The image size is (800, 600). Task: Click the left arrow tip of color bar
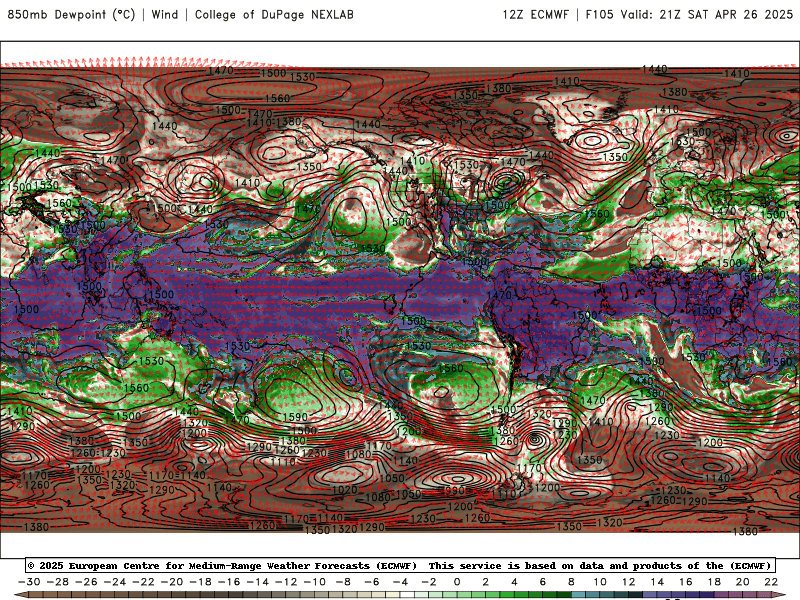tap(19, 595)
